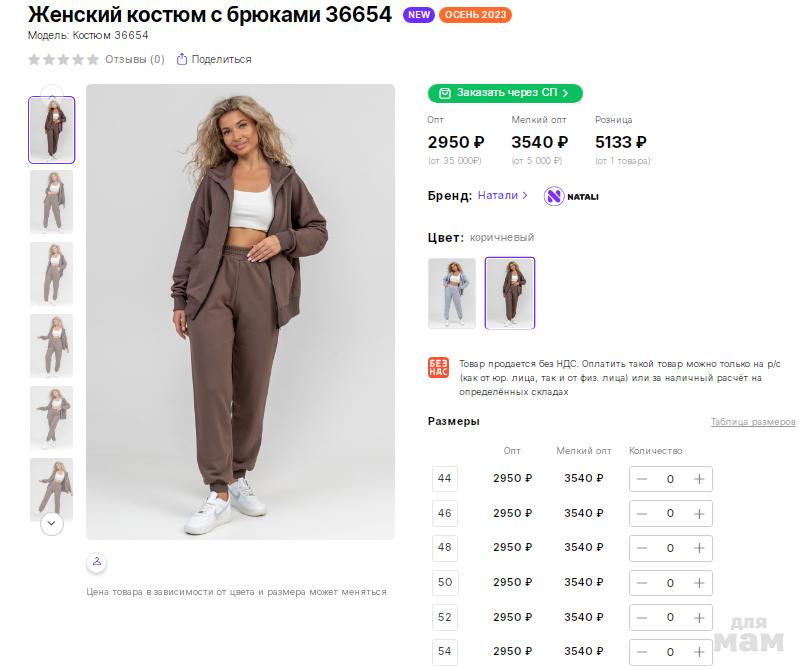Image resolution: width=799 pixels, height=666 pixels.
Task: Open the Отзывы (0) reviews link
Action: [x=134, y=59]
